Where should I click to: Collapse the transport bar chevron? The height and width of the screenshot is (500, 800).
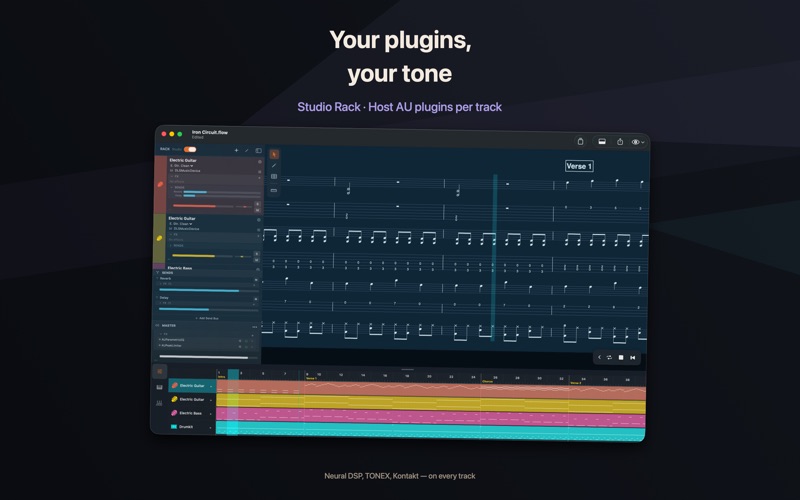pos(599,358)
